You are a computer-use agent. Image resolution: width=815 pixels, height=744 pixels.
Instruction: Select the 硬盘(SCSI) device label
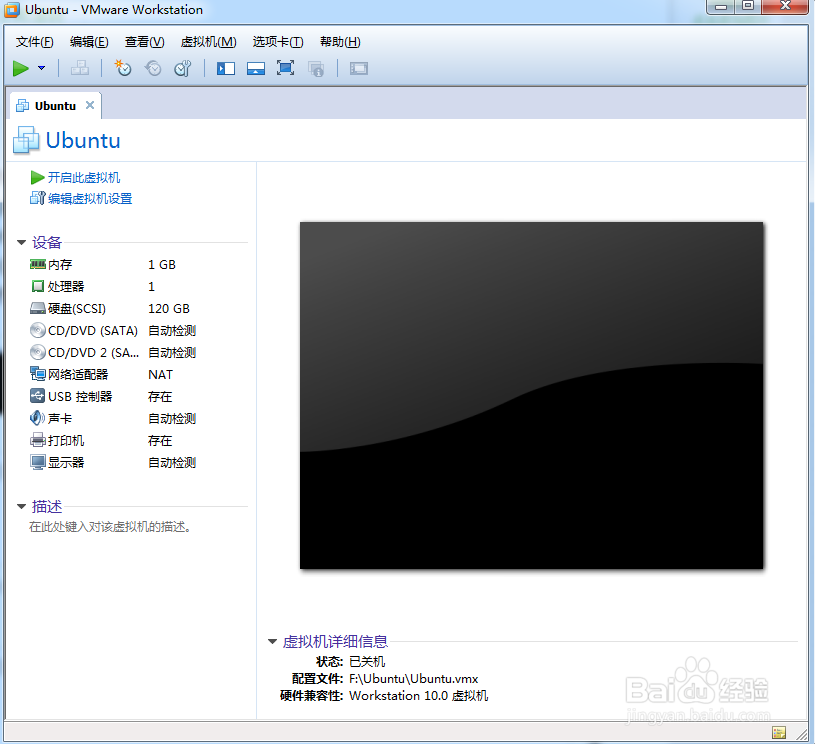point(77,309)
